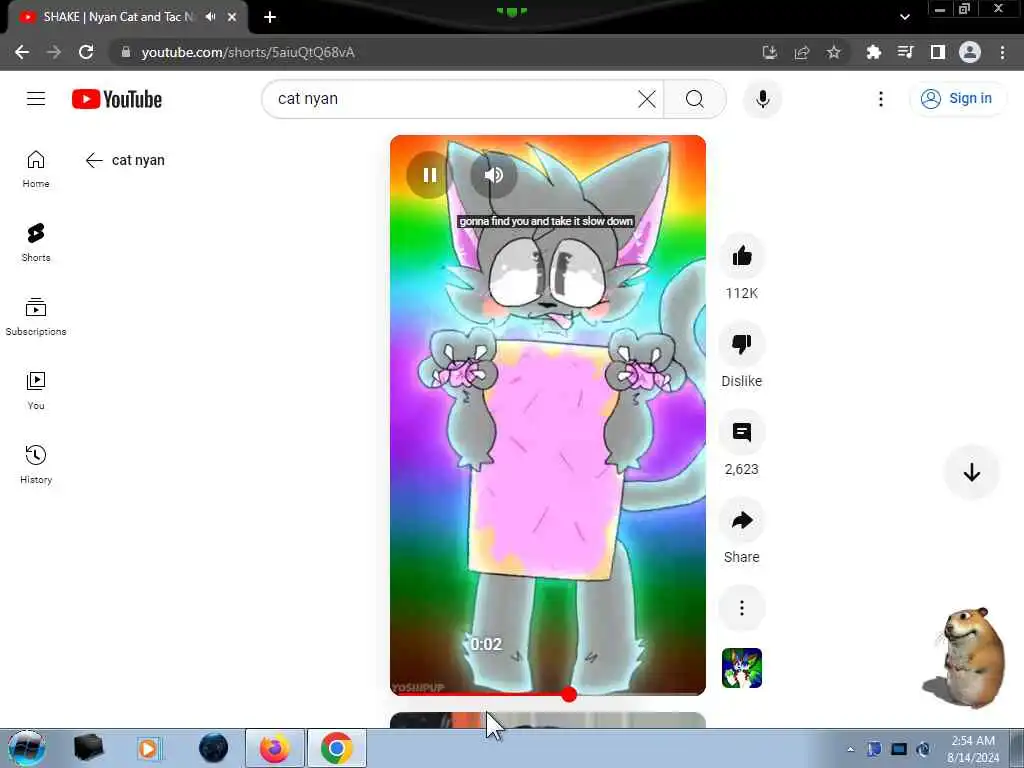Open the channel avatar thumbnail beside video
Viewport: 1024px width, 768px height.
[x=742, y=667]
